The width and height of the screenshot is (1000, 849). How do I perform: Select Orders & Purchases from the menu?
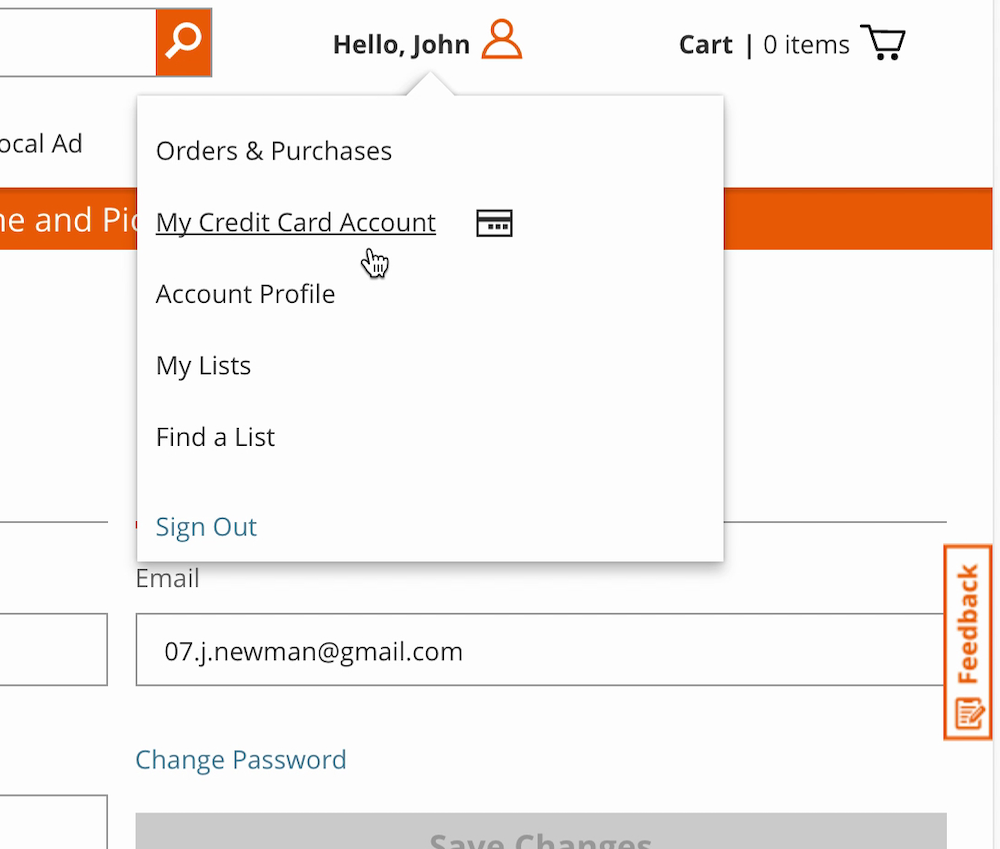pyautogui.click(x=273, y=151)
